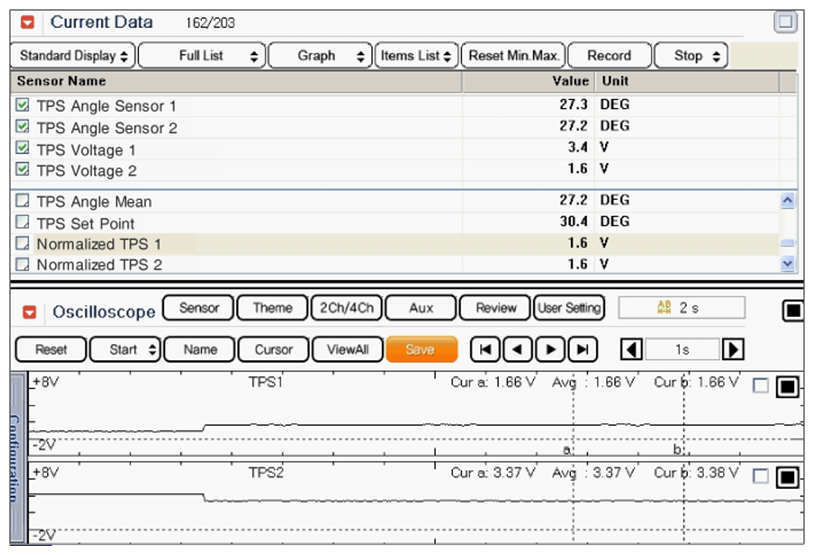Decrease the 1s time scale

632,349
